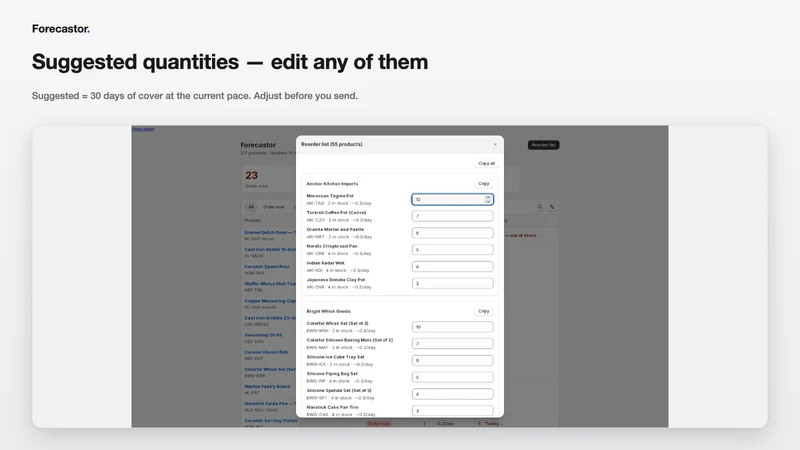800x450 pixels.
Task: Copy the Bright Whisk Goods list
Action: [x=483, y=311]
